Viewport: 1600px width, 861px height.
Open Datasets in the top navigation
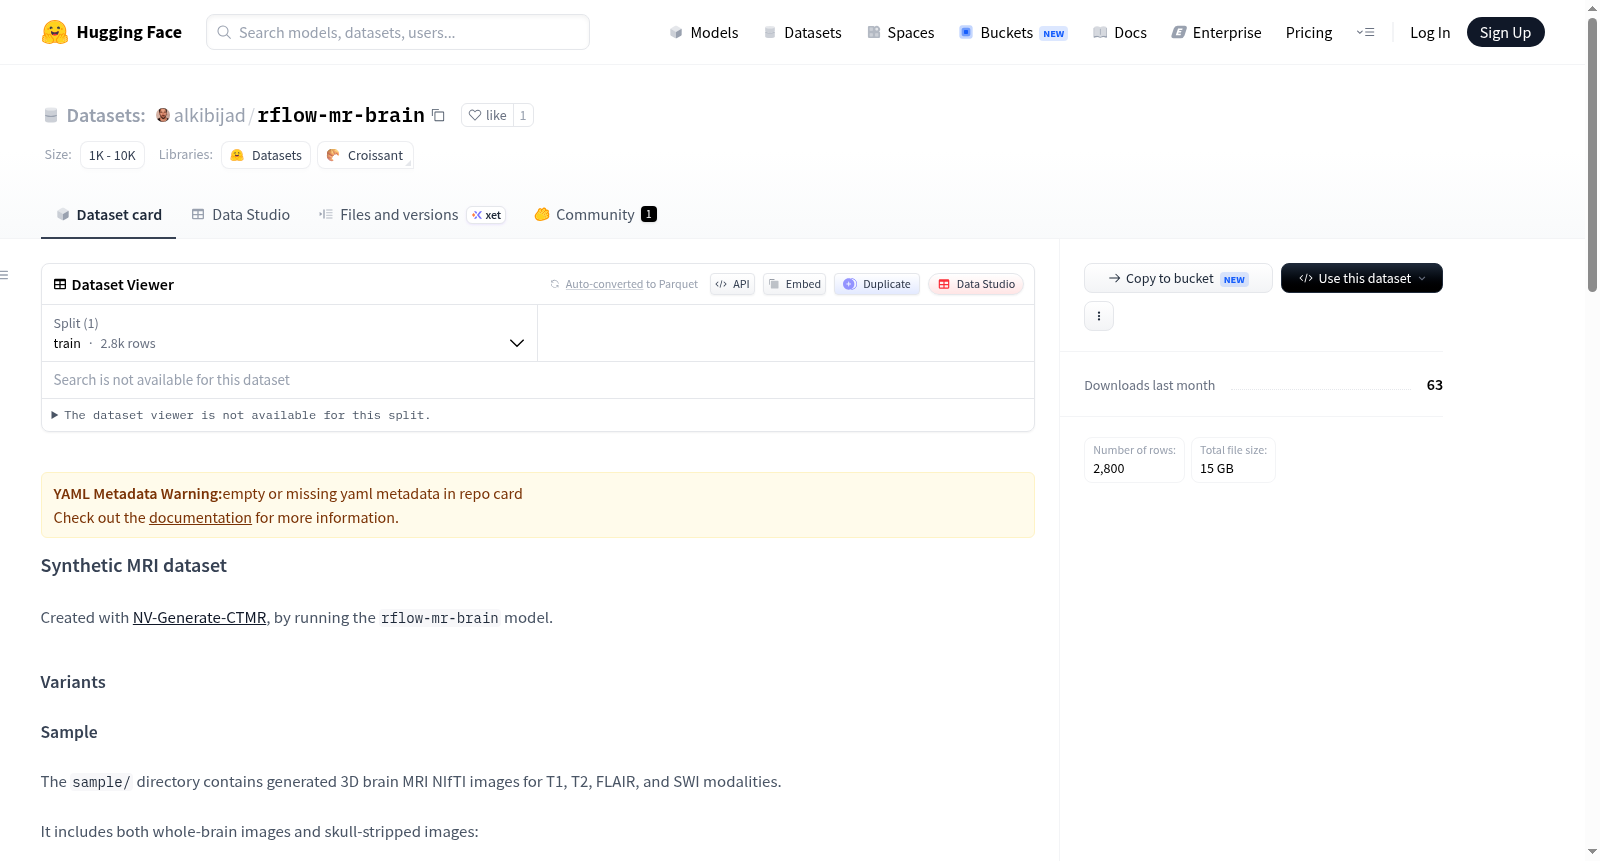click(803, 32)
